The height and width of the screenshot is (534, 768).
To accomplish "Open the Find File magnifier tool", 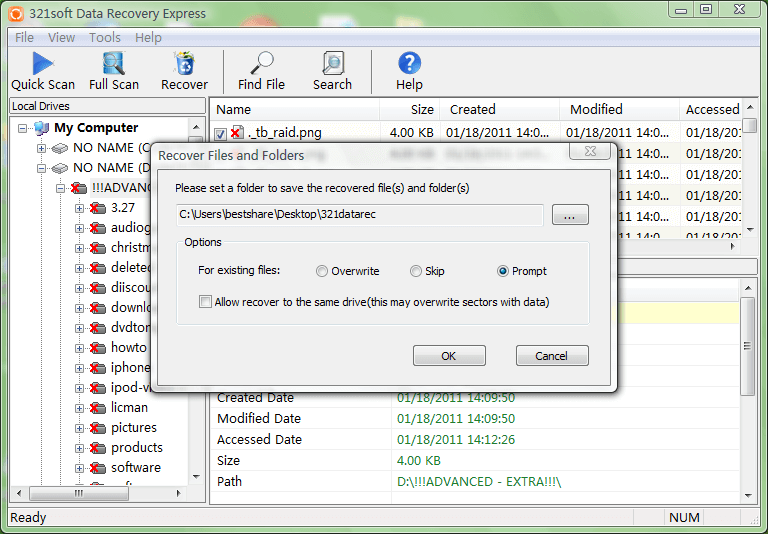I will 262,72.
